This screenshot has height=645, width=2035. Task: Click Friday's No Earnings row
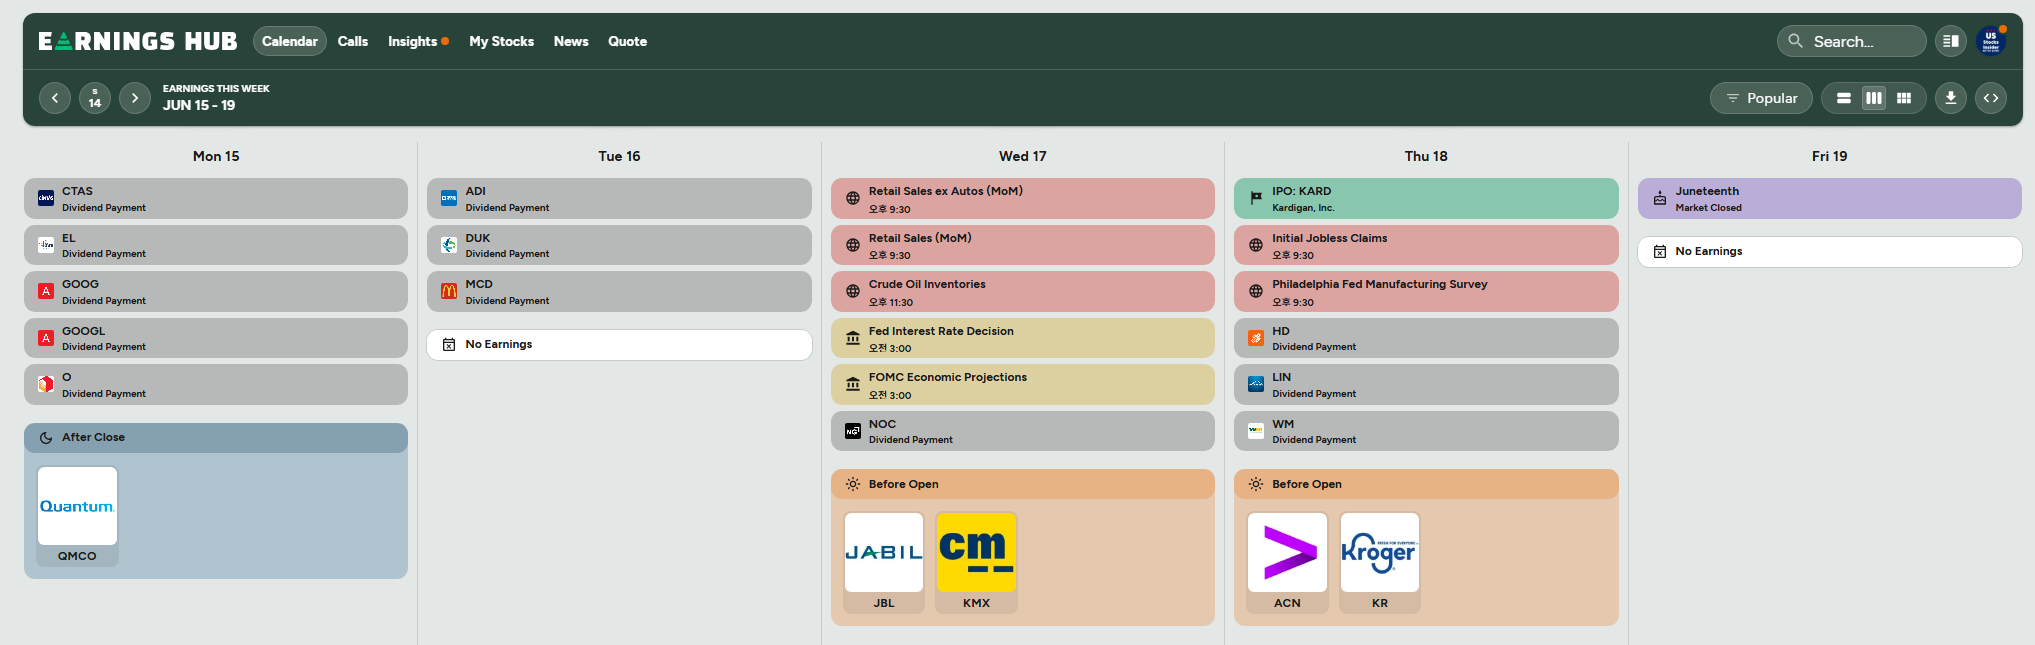click(1829, 251)
